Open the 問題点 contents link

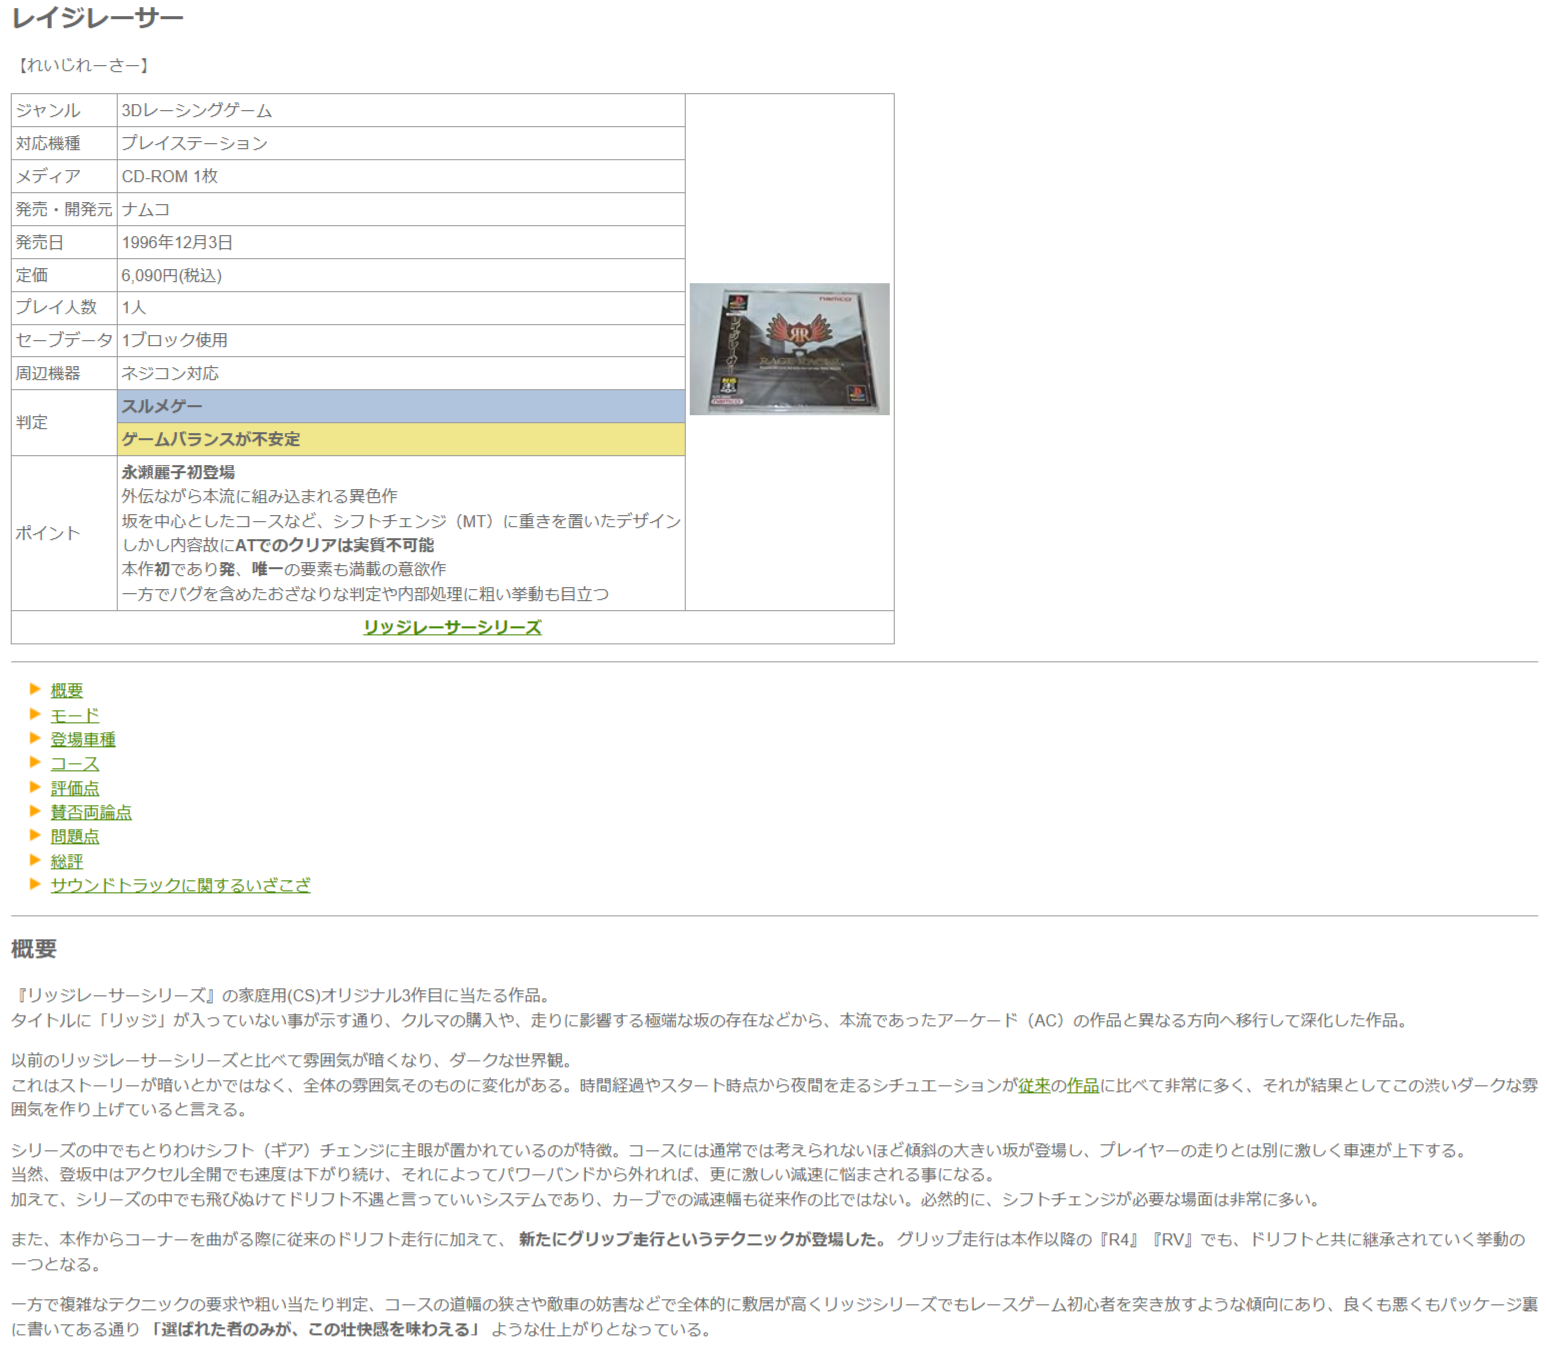point(75,836)
